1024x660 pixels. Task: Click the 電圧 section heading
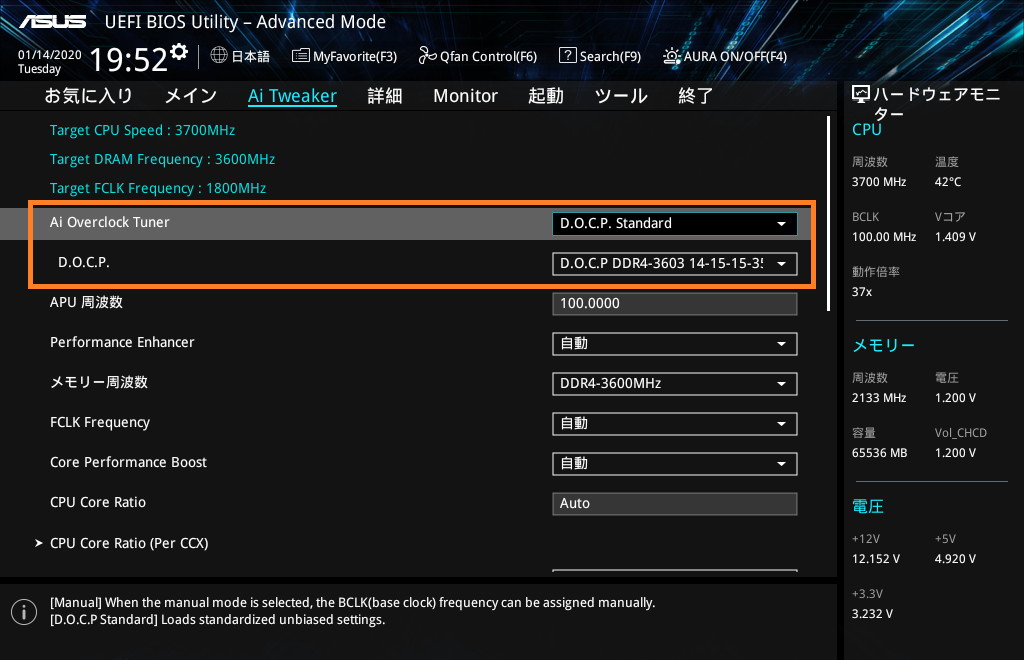tap(868, 507)
